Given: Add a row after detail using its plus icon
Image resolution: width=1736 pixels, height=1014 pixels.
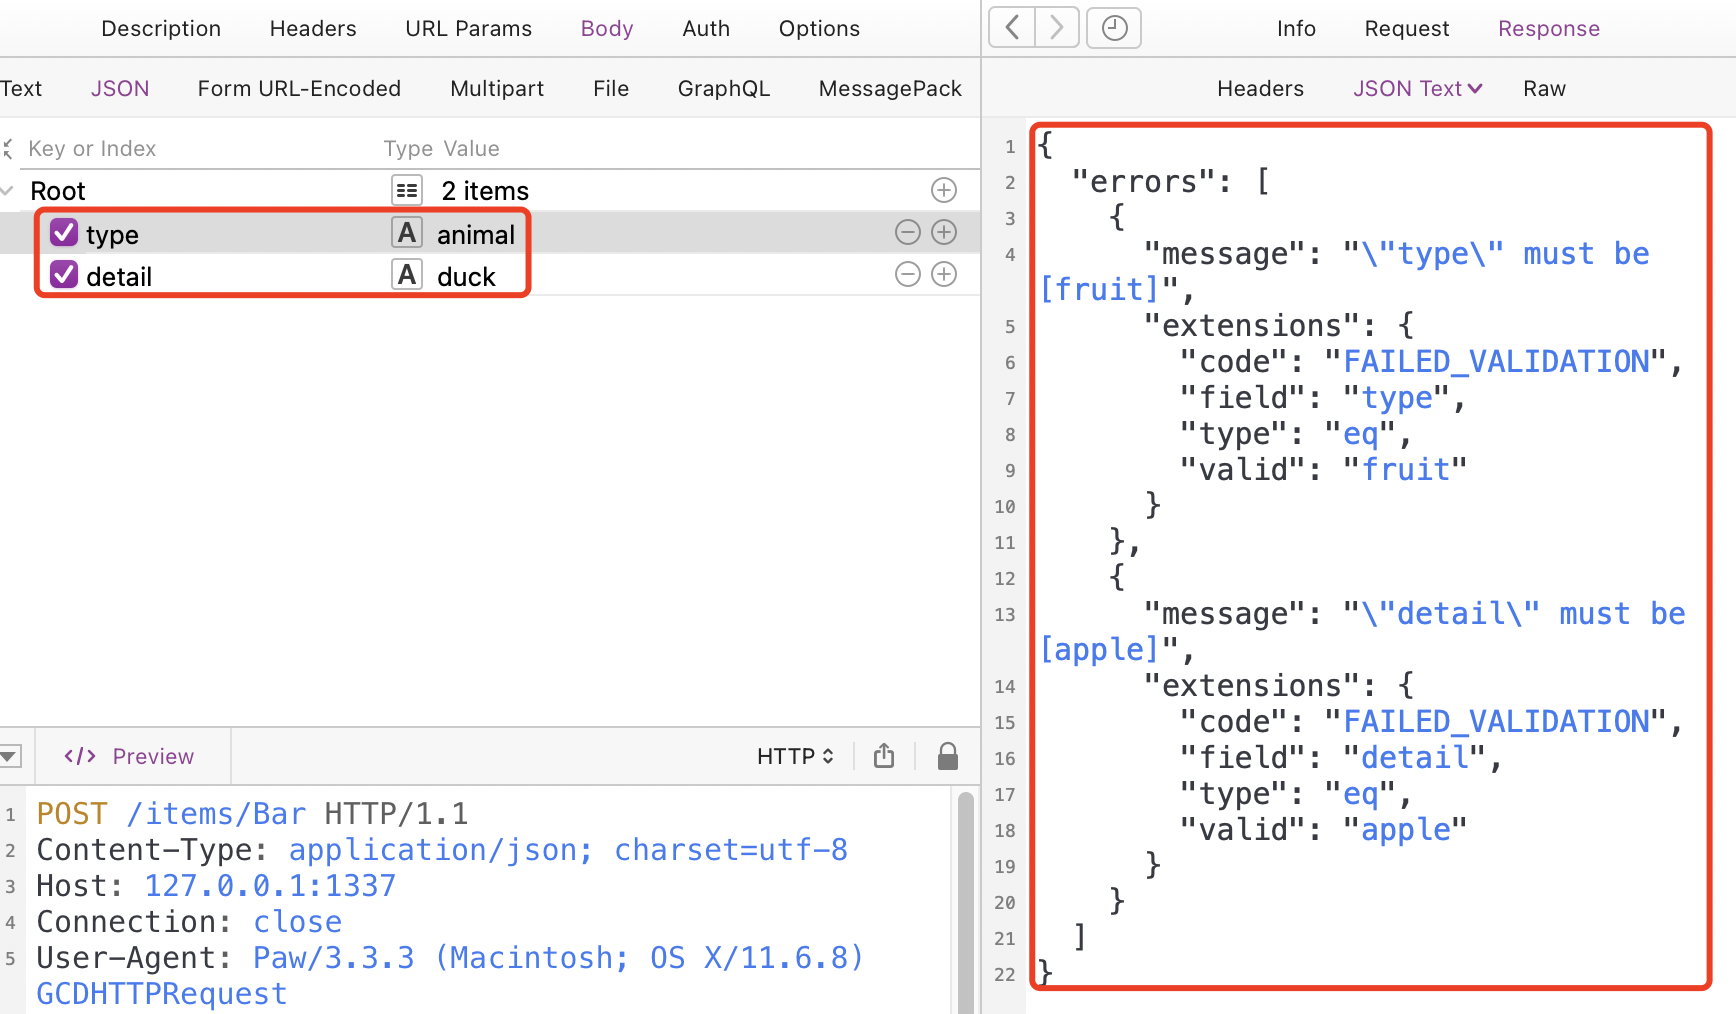Looking at the screenshot, I should tap(944, 274).
